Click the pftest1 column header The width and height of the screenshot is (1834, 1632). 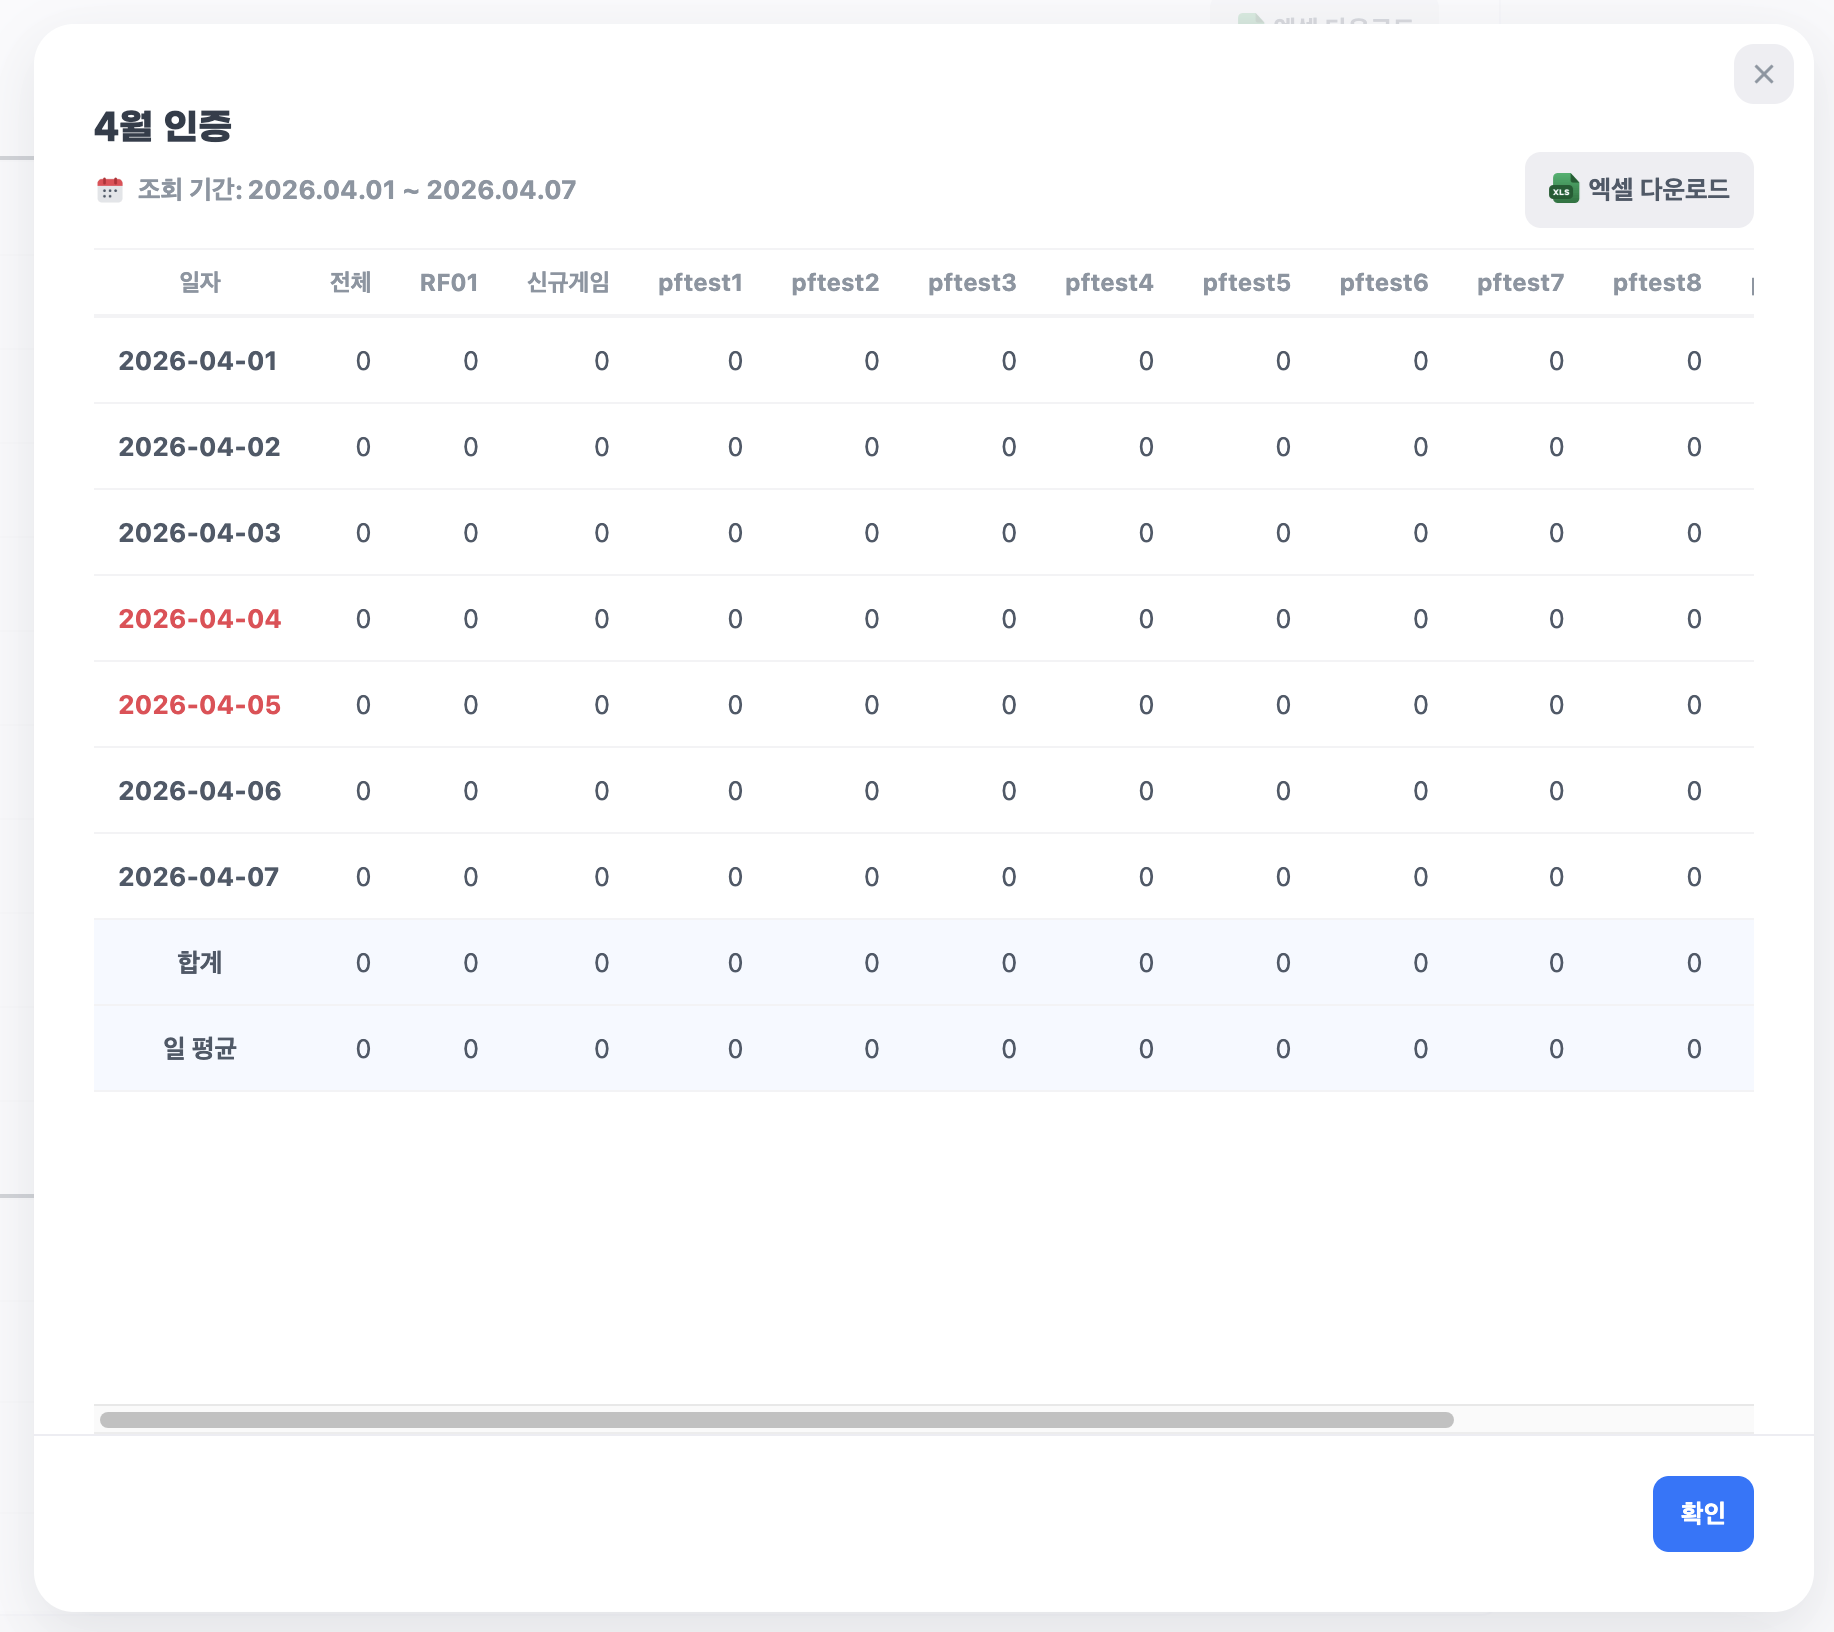[x=700, y=283]
